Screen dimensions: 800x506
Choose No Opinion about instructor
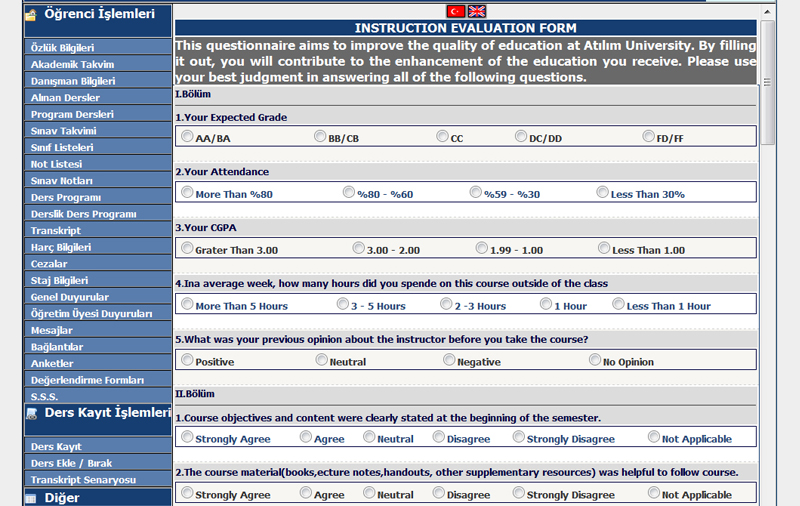595,360
